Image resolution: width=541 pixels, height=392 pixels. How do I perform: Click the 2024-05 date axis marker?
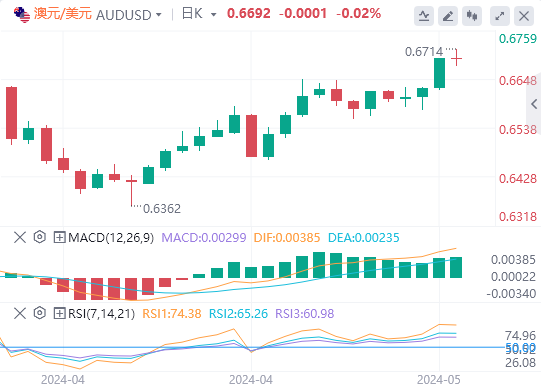(439, 380)
